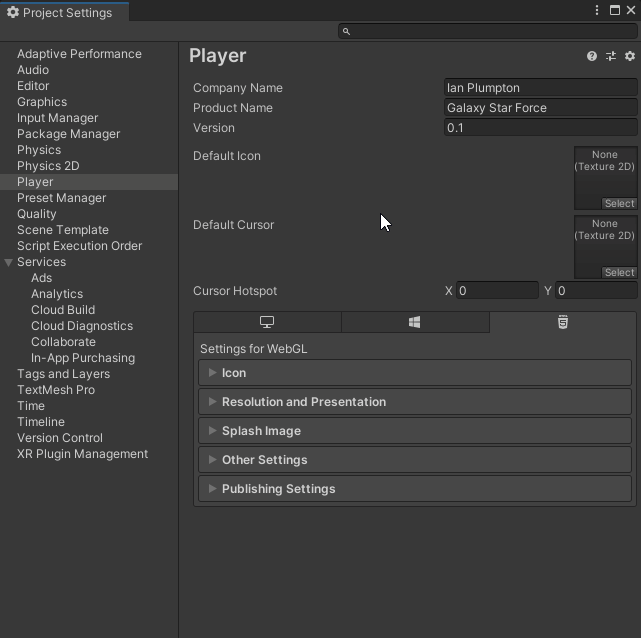This screenshot has height=638, width=641.
Task: Select Player in the sidebar
Action: pos(89,182)
